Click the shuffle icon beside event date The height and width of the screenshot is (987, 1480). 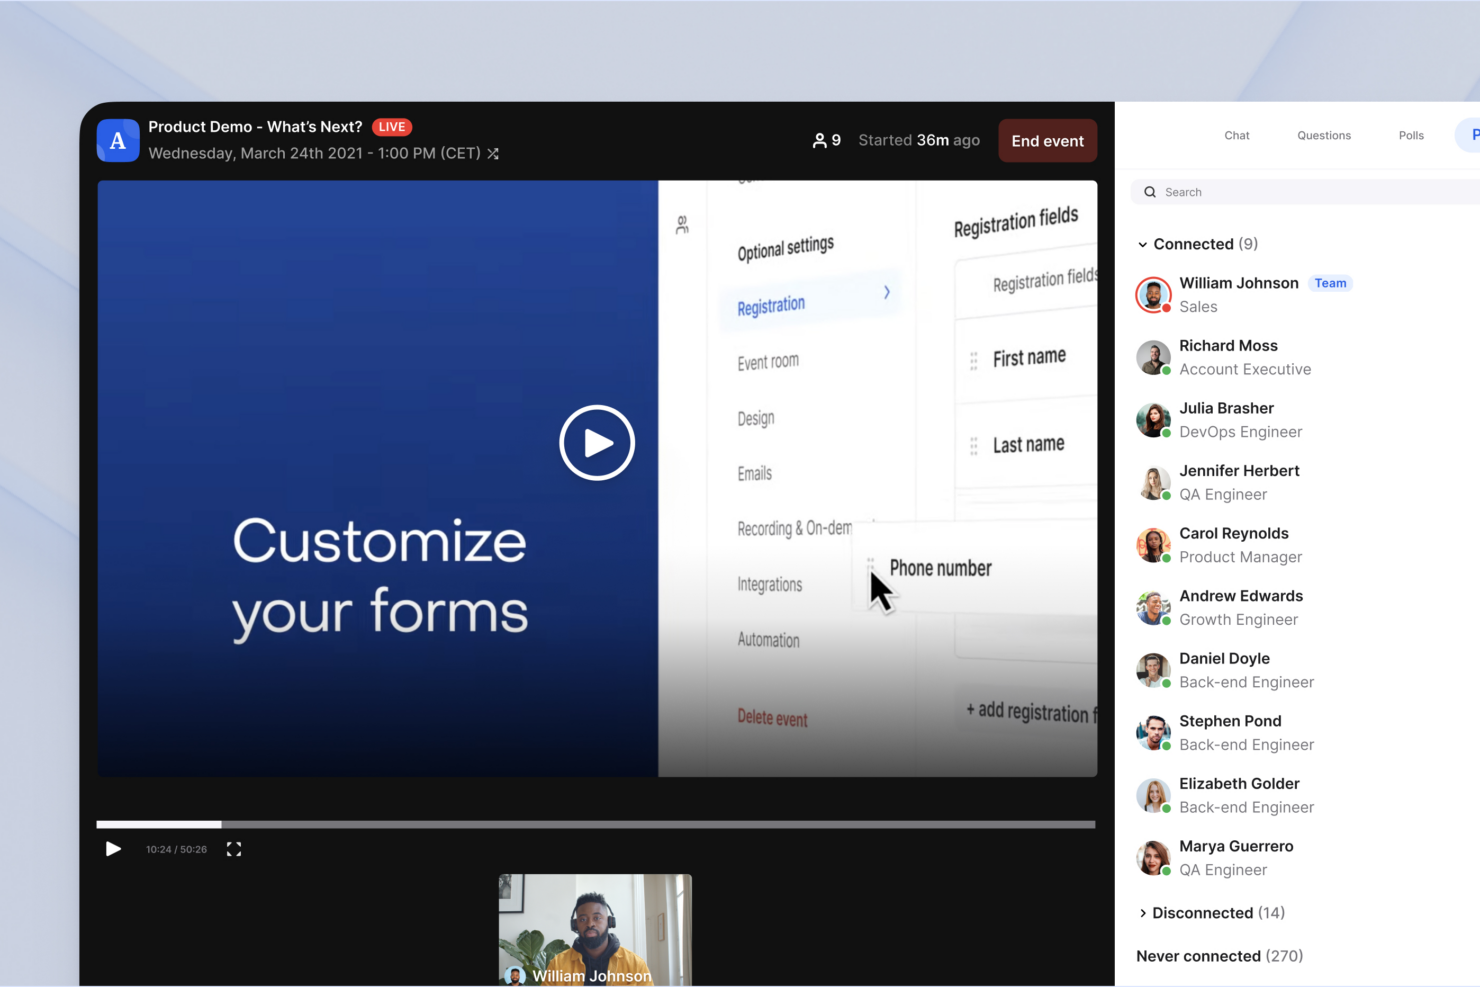tap(493, 154)
